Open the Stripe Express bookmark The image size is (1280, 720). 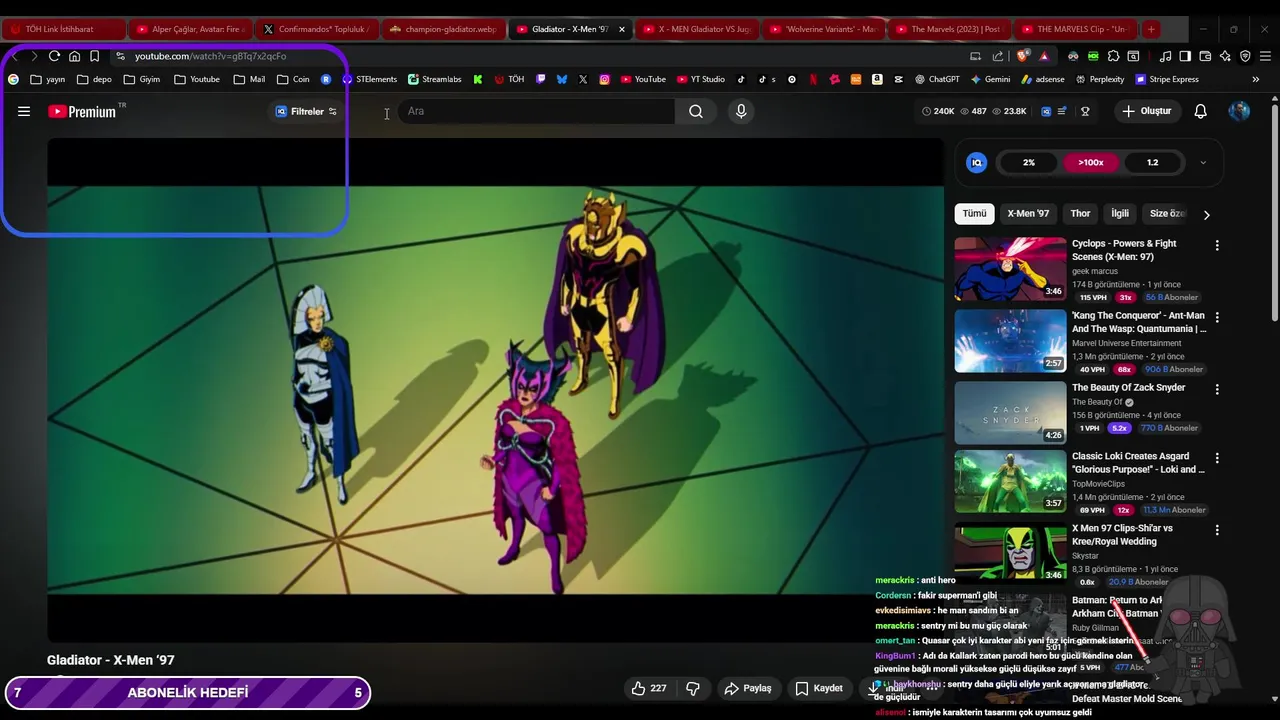pos(1166,79)
